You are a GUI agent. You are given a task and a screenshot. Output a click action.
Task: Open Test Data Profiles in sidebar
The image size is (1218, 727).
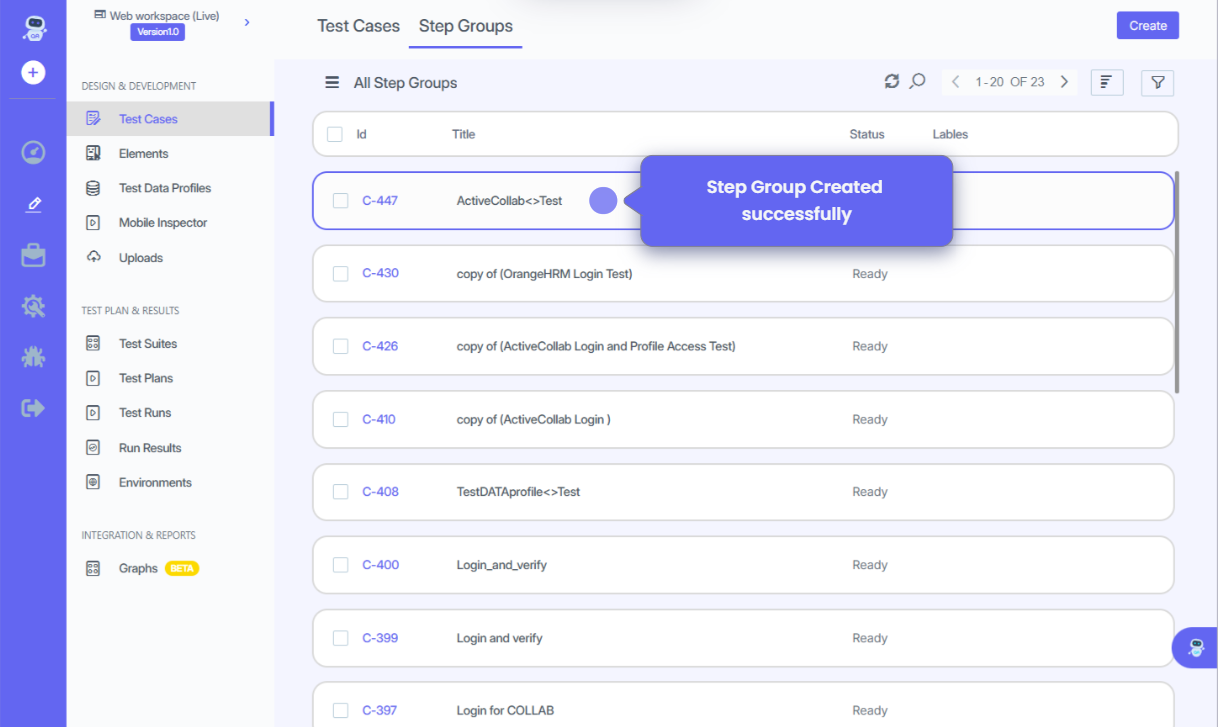click(x=164, y=188)
